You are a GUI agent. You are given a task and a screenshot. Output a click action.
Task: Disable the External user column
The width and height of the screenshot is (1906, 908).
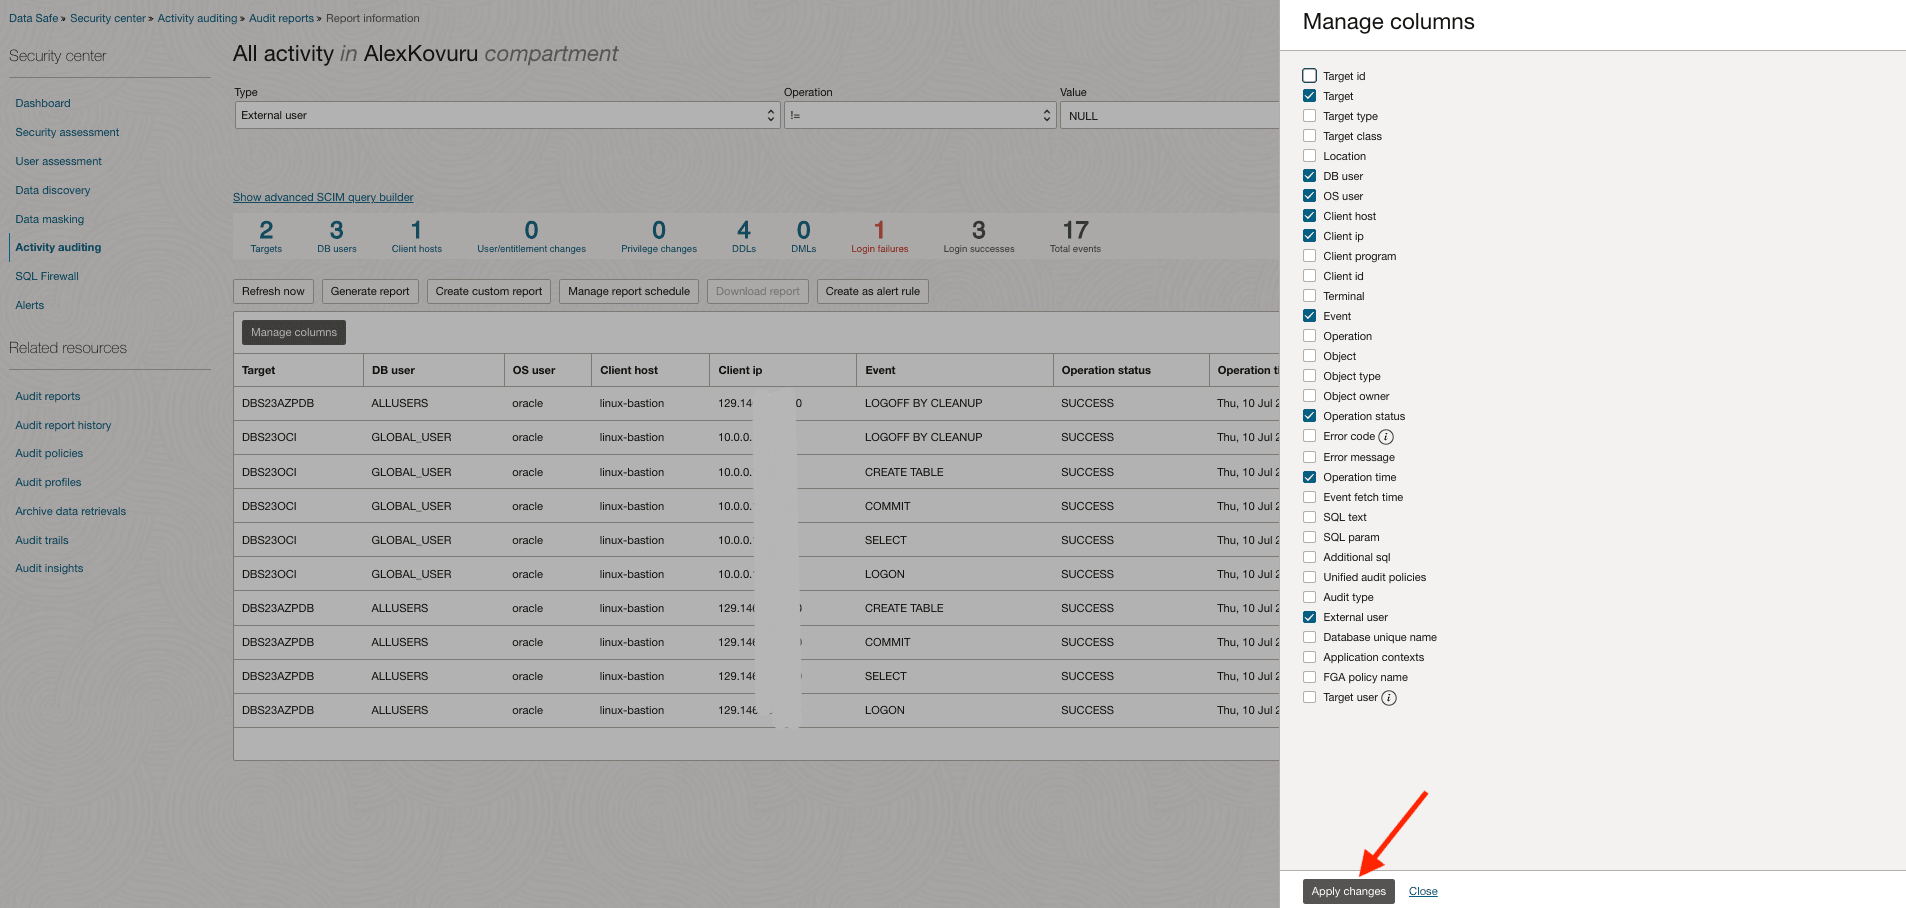coord(1309,617)
